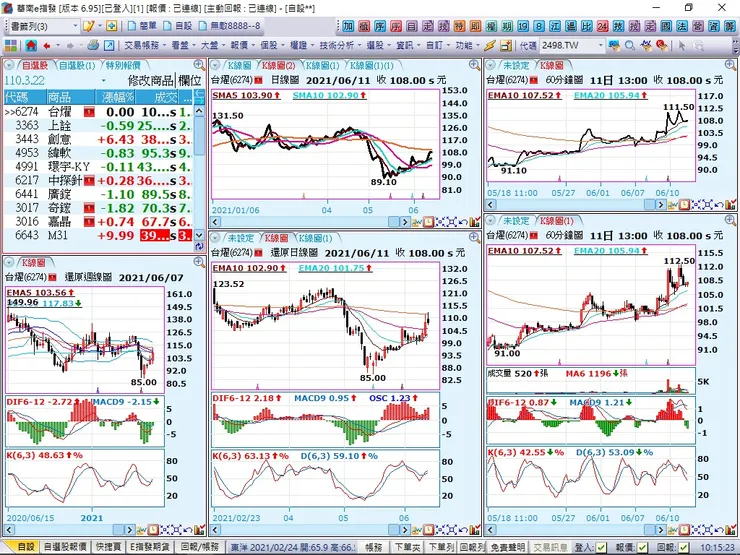Expand the 技術分析 menu
This screenshot has width=740, height=555.
tap(339, 46)
